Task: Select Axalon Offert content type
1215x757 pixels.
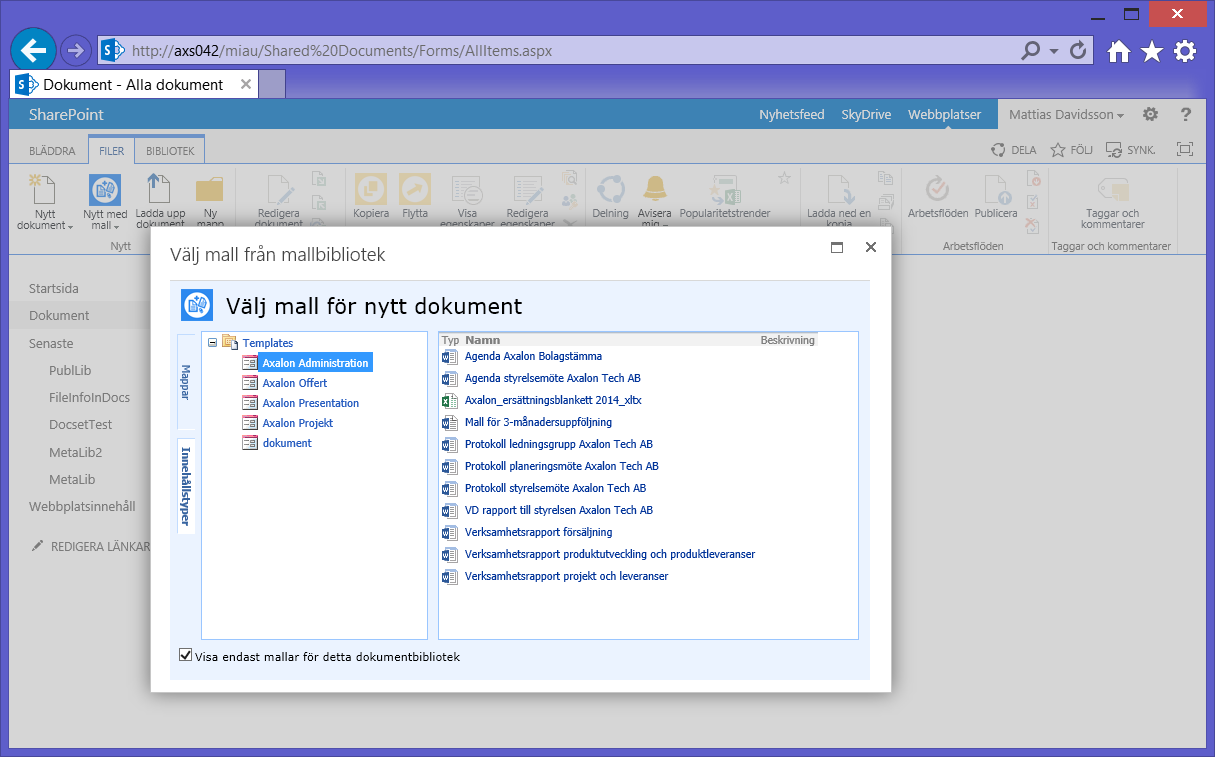Action: (295, 383)
